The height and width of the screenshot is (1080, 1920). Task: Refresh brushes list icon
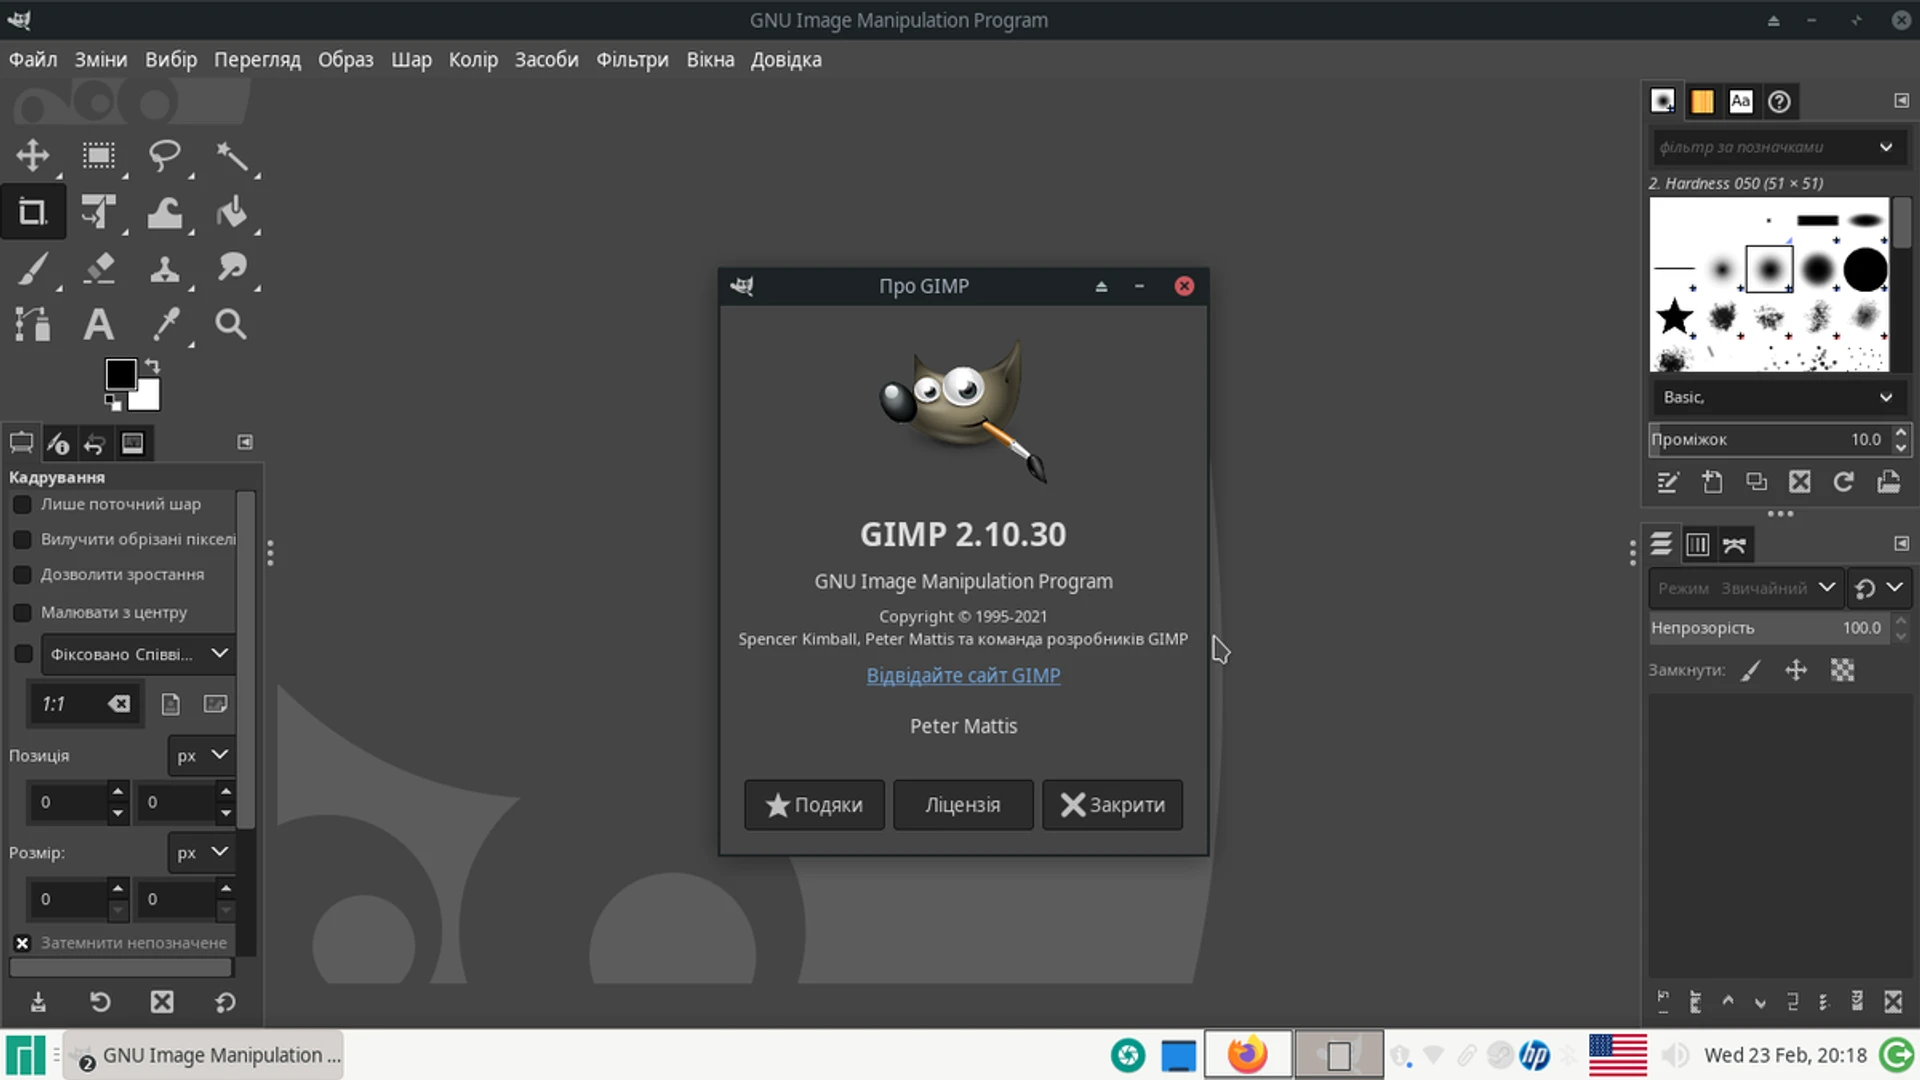click(x=1843, y=482)
